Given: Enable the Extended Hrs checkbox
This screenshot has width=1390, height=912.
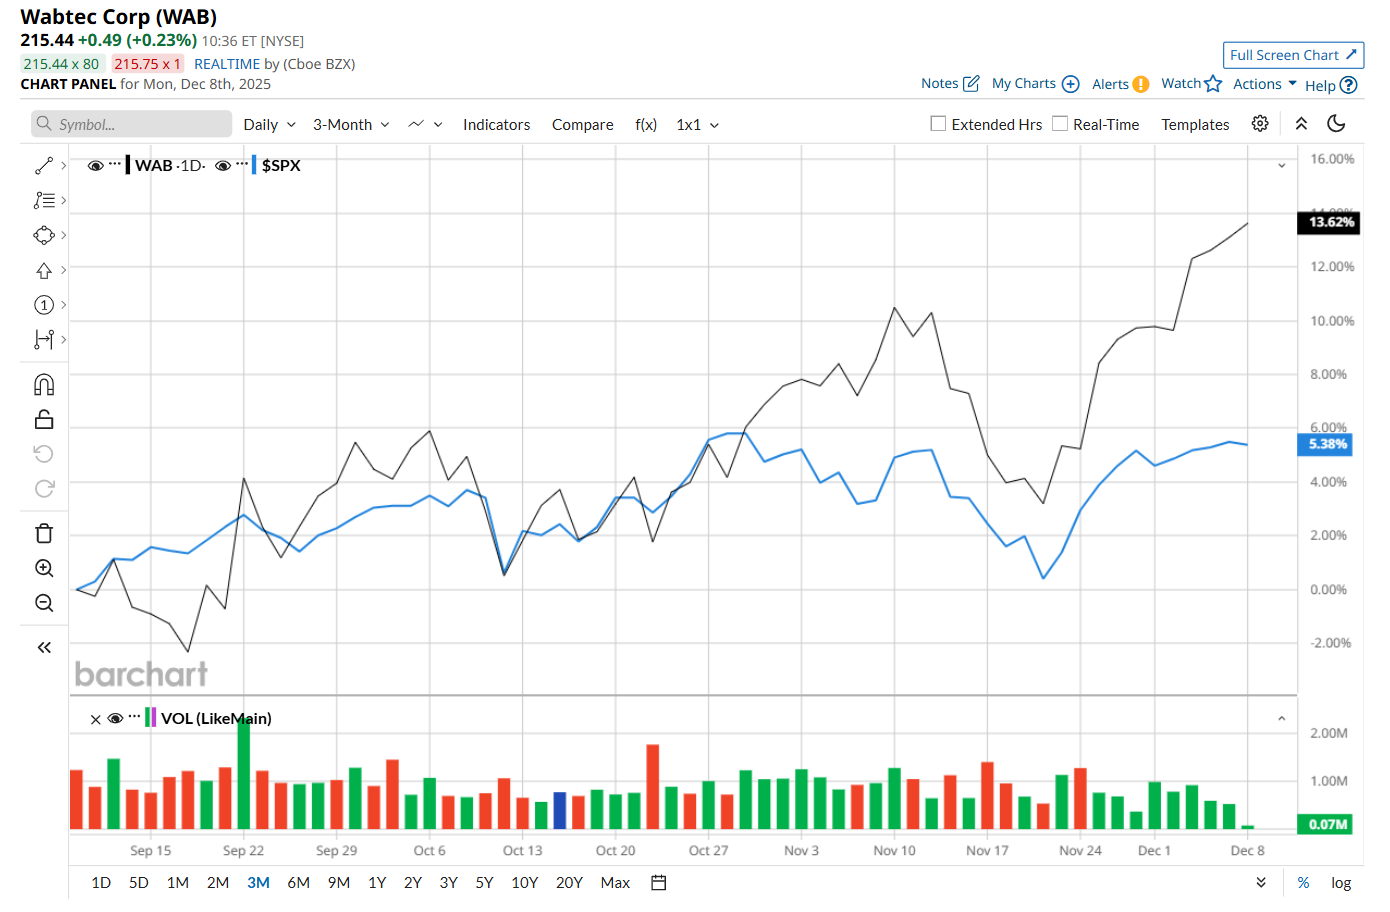Looking at the screenshot, I should [938, 124].
